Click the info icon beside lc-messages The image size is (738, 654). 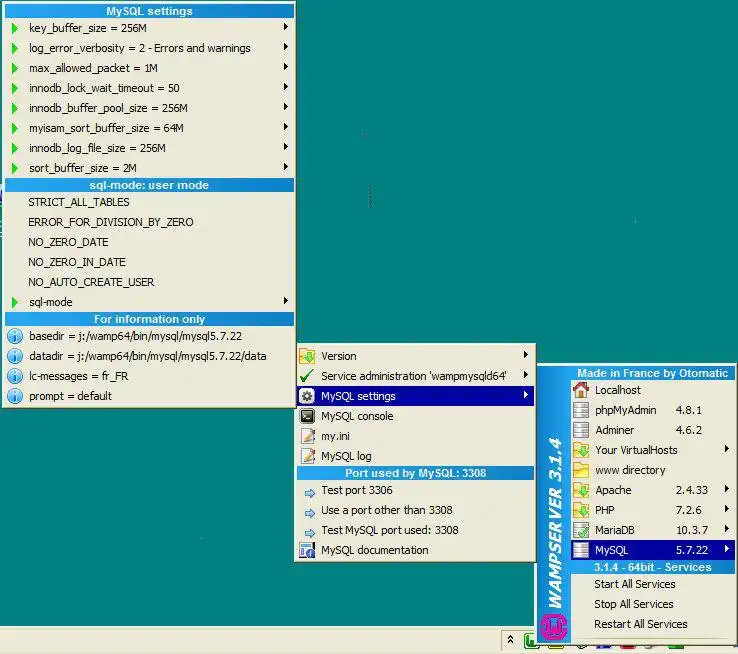pyautogui.click(x=15, y=376)
